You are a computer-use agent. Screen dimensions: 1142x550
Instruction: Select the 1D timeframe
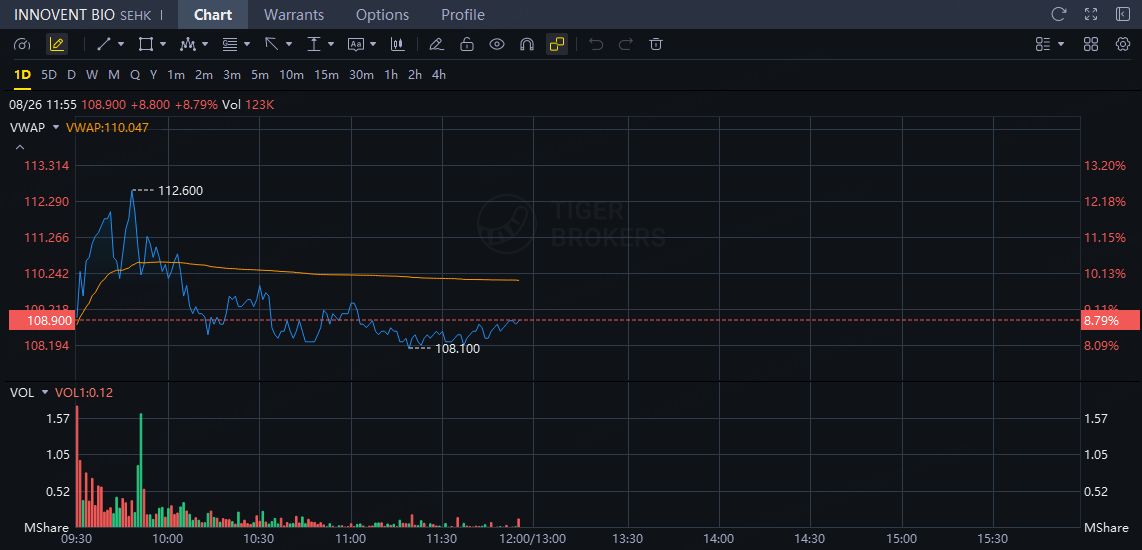pos(23,74)
